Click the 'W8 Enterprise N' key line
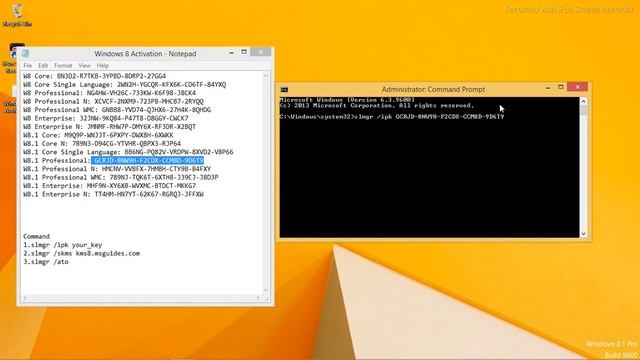 pos(109,127)
